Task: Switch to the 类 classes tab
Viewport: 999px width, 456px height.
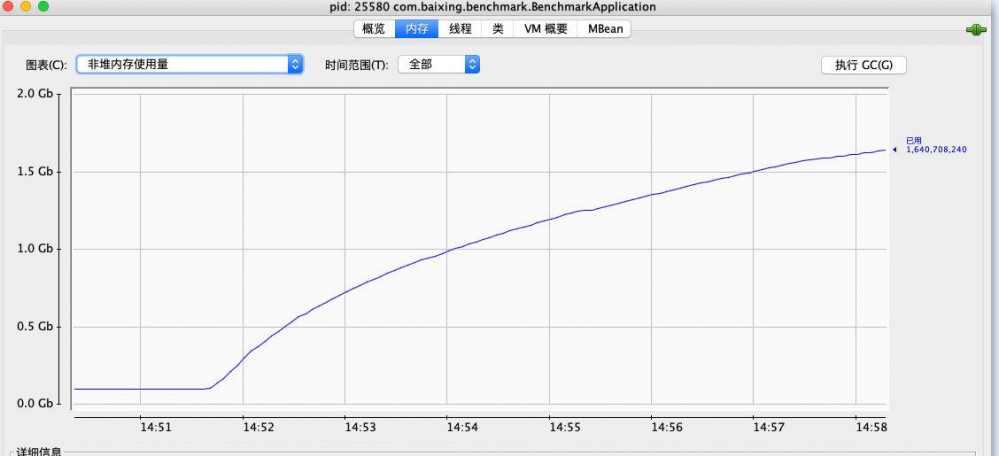Action: [498, 29]
